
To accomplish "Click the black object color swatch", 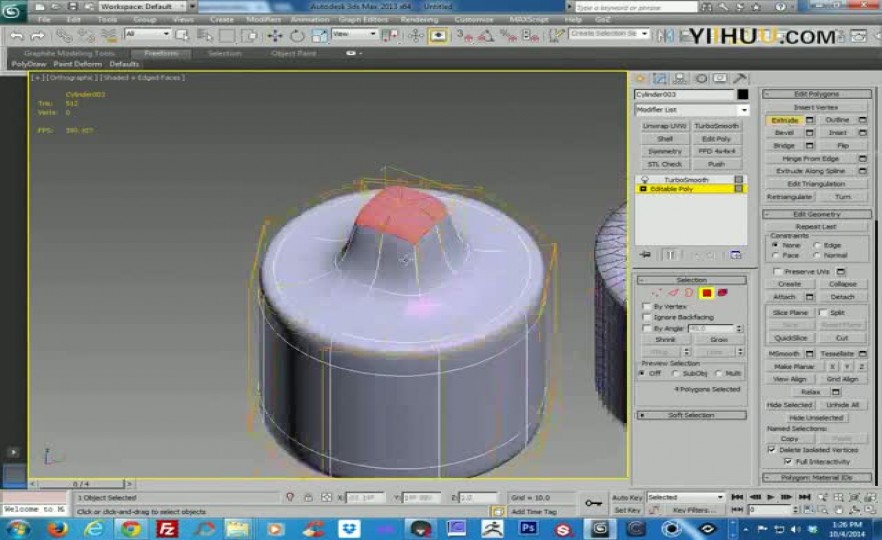I will tap(742, 94).
